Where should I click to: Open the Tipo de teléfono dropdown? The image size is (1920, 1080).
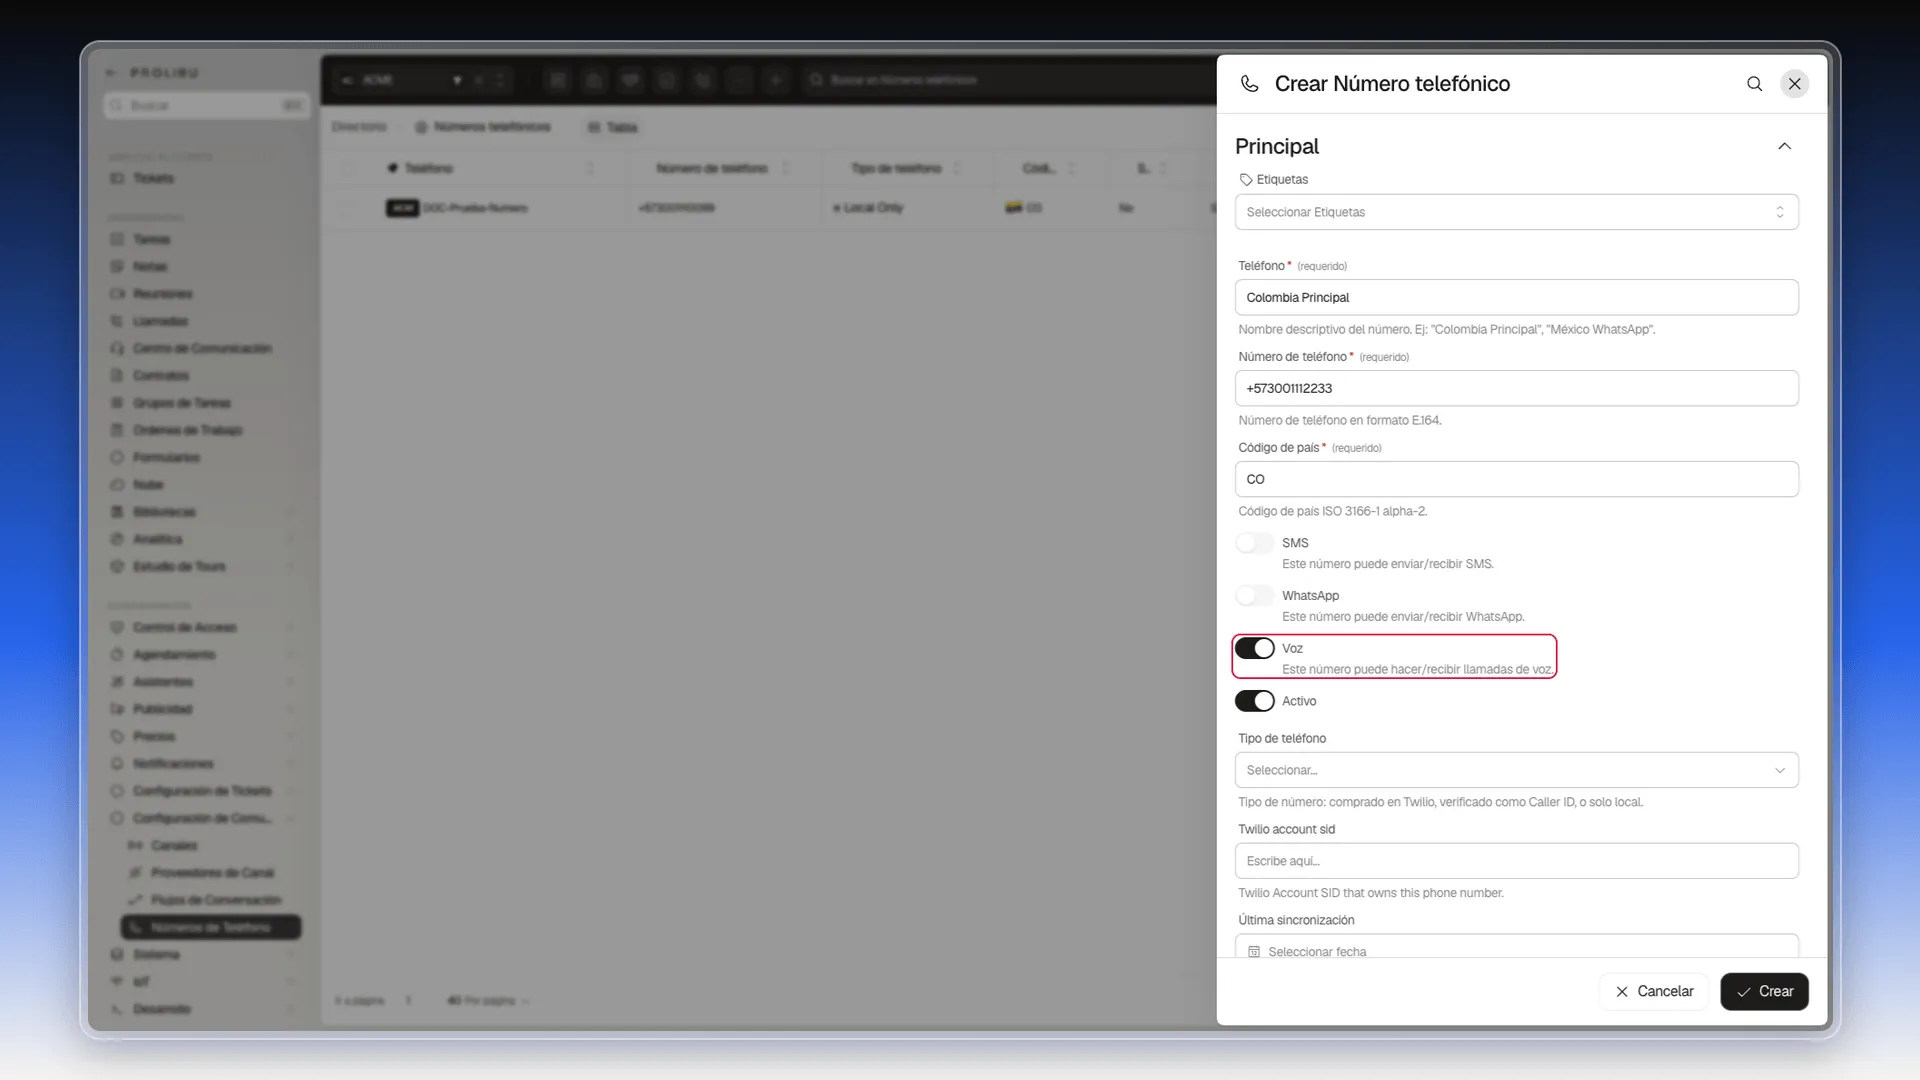tap(1516, 770)
